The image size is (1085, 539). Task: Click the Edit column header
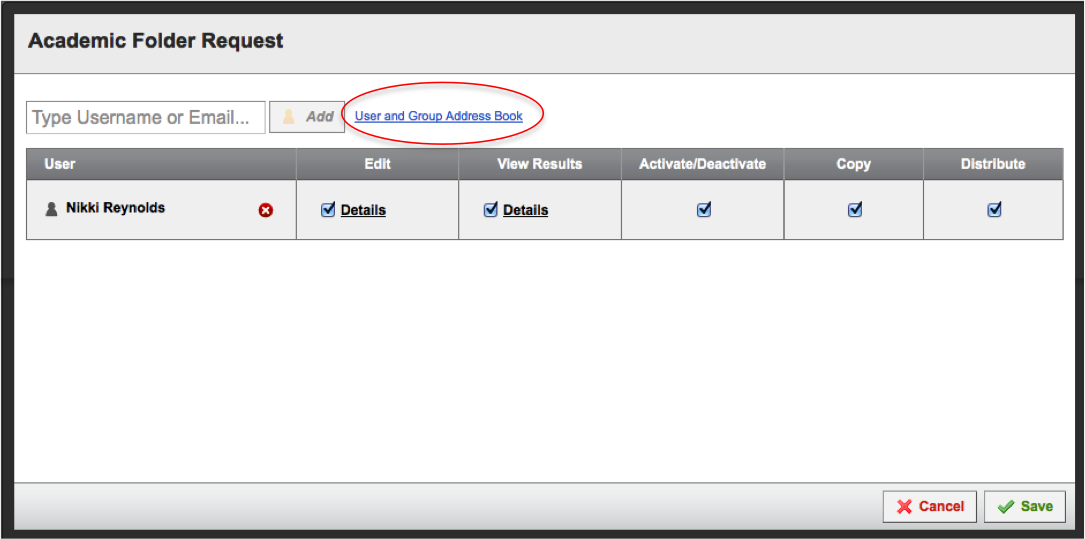[x=377, y=164]
